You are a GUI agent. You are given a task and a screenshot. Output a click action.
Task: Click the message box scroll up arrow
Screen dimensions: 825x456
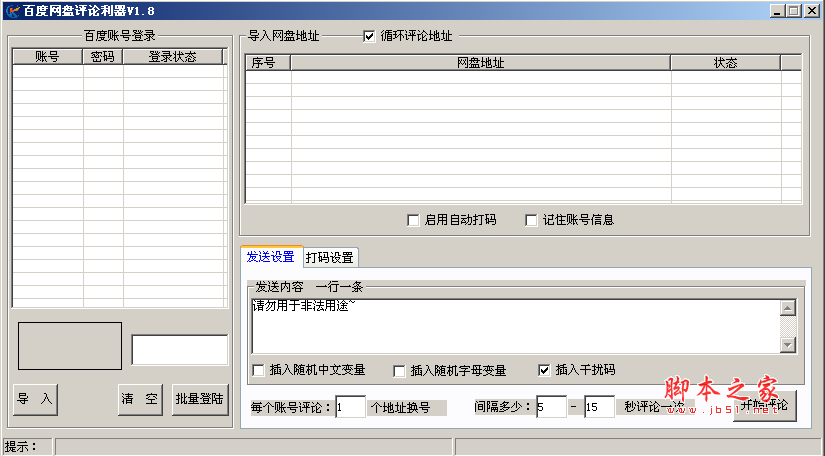(788, 308)
